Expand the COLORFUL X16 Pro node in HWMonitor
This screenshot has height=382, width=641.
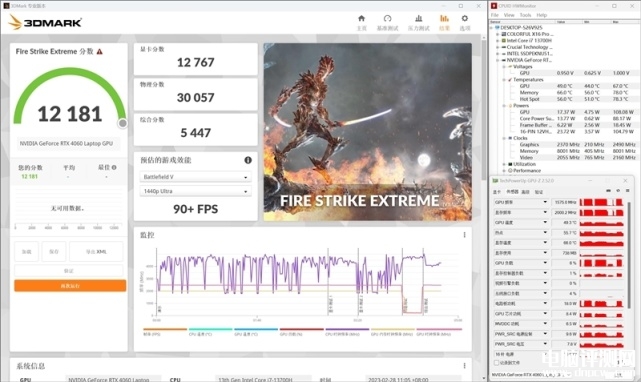[x=498, y=34]
